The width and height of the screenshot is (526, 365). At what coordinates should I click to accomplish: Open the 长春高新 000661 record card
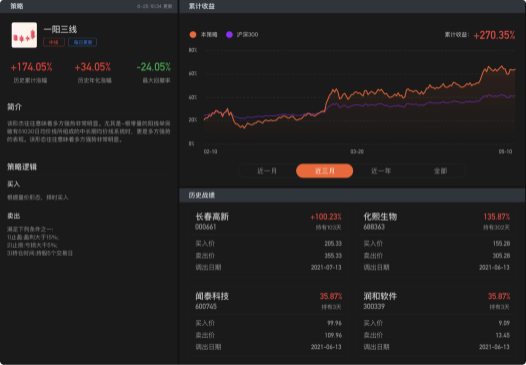pos(268,242)
